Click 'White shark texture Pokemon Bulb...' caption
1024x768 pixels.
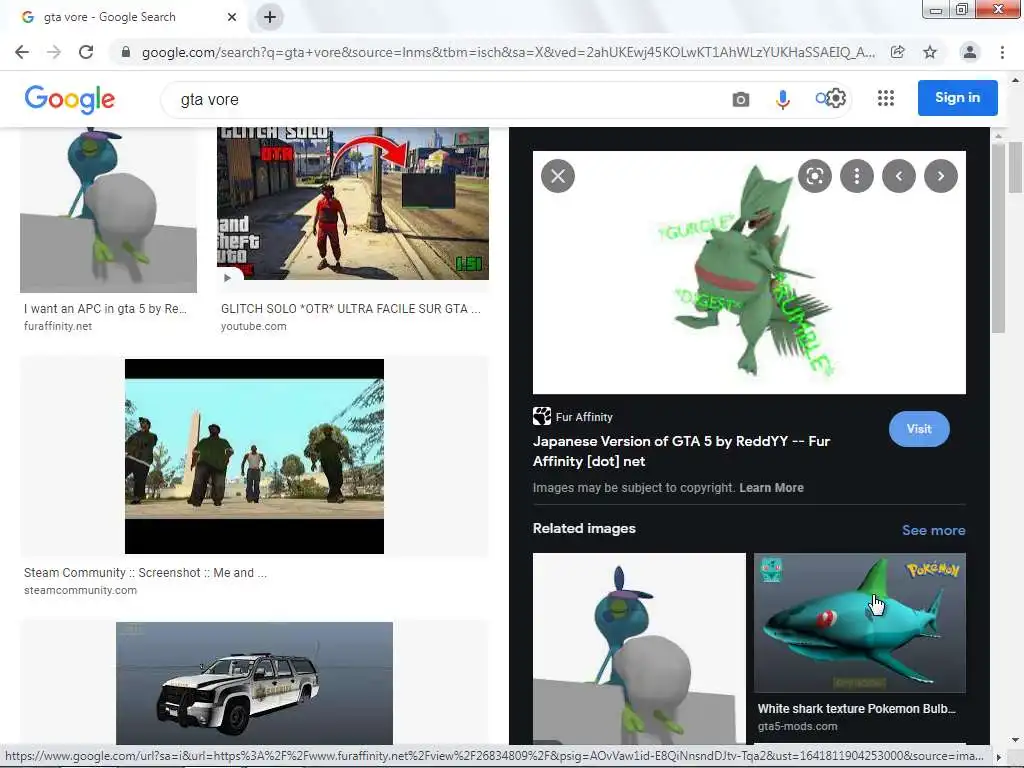pyautogui.click(x=856, y=709)
